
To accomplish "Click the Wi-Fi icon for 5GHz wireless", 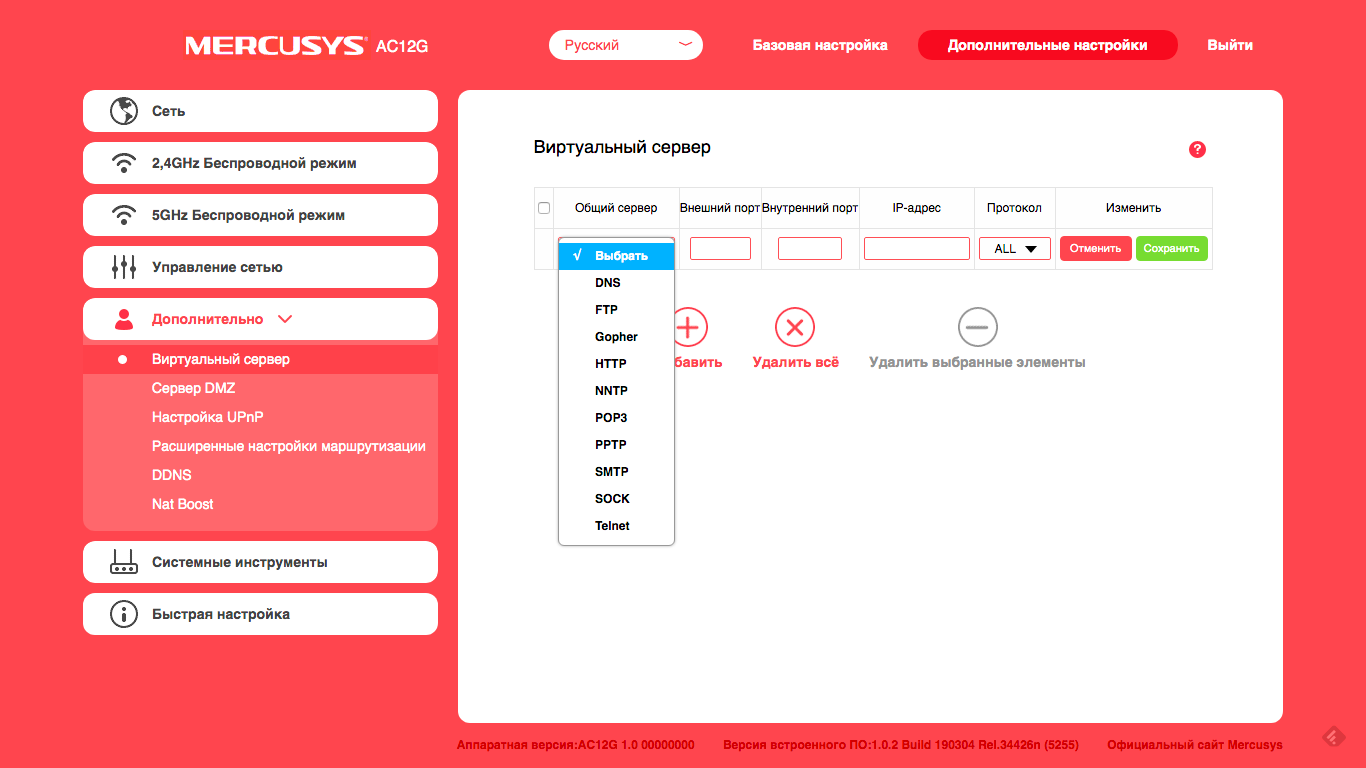I will coord(124,215).
